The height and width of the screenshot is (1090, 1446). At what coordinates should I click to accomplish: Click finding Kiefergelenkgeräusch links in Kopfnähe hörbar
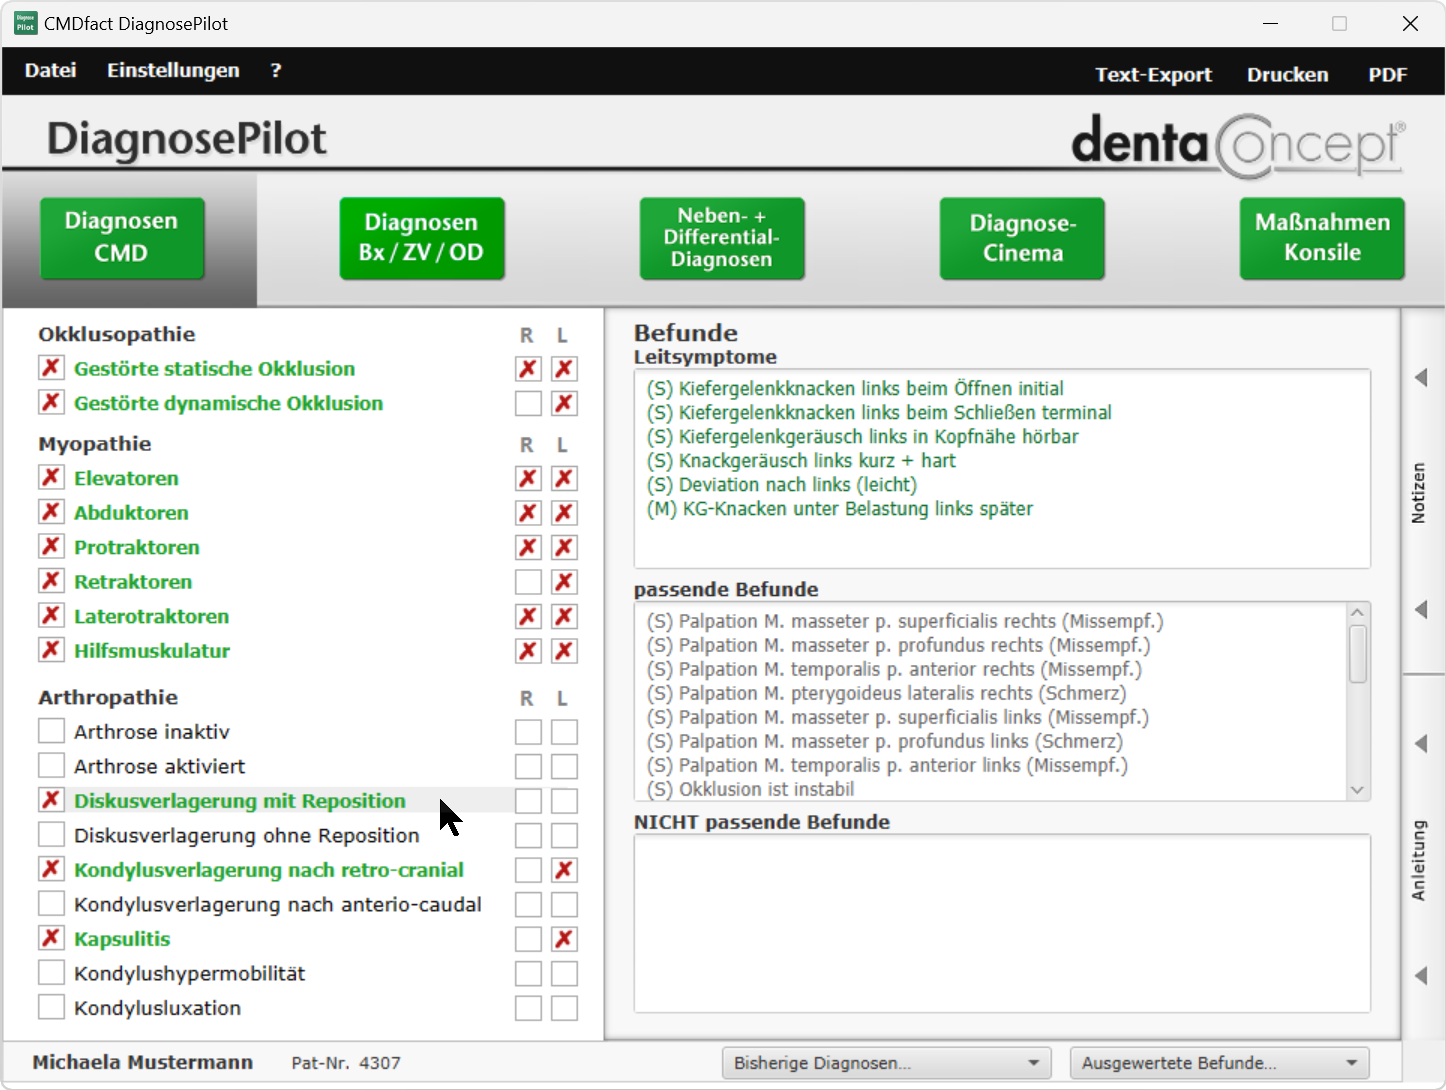(x=862, y=436)
